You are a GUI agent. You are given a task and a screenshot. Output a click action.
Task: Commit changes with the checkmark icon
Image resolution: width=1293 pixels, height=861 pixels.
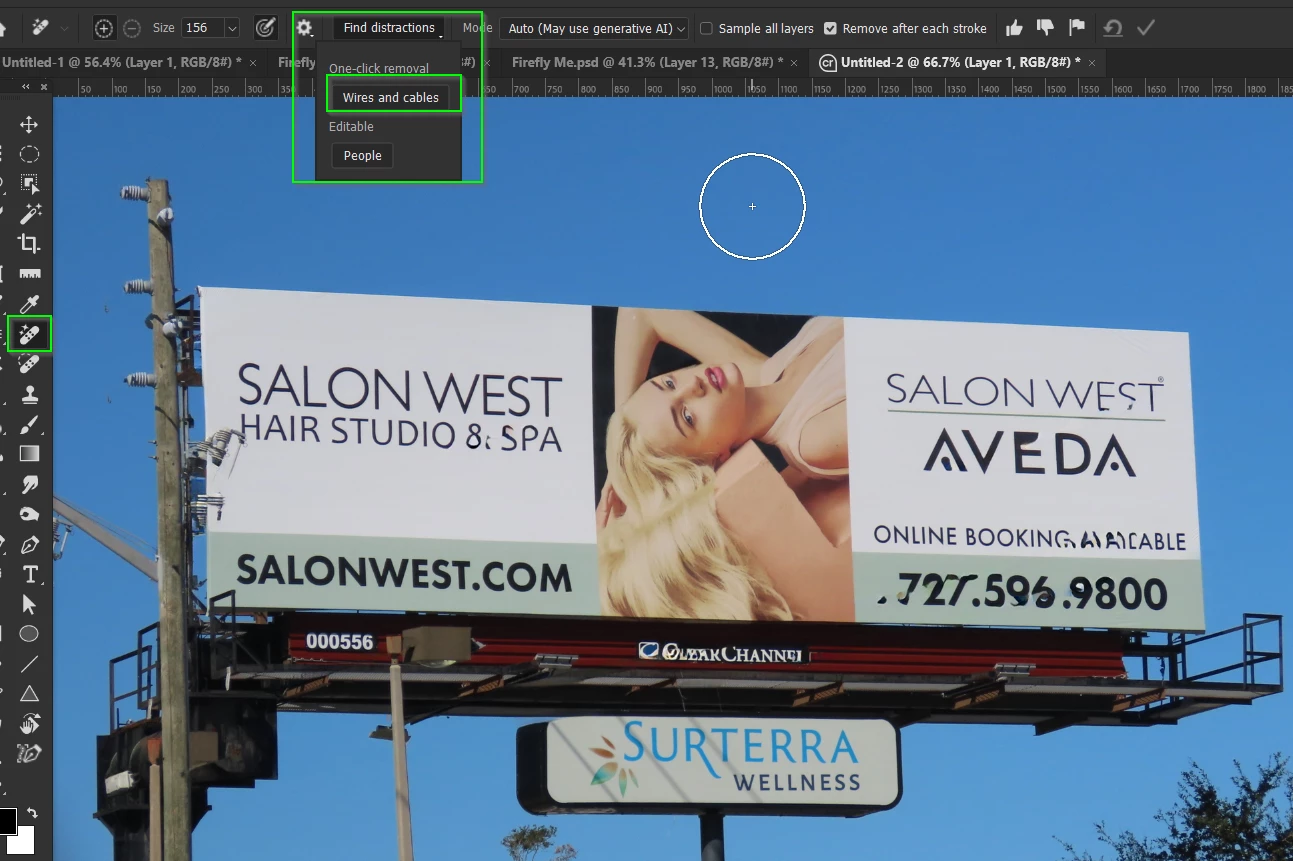point(1146,28)
